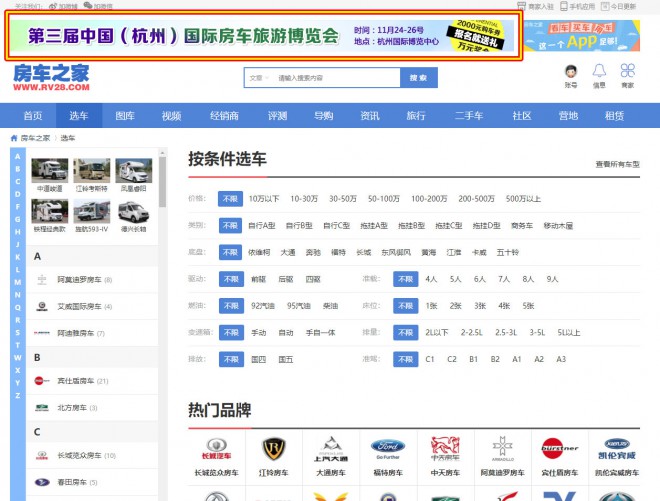This screenshot has height=501, width=660.
Task: Open the 中道岐道 RV thumbnail
Action: point(50,171)
